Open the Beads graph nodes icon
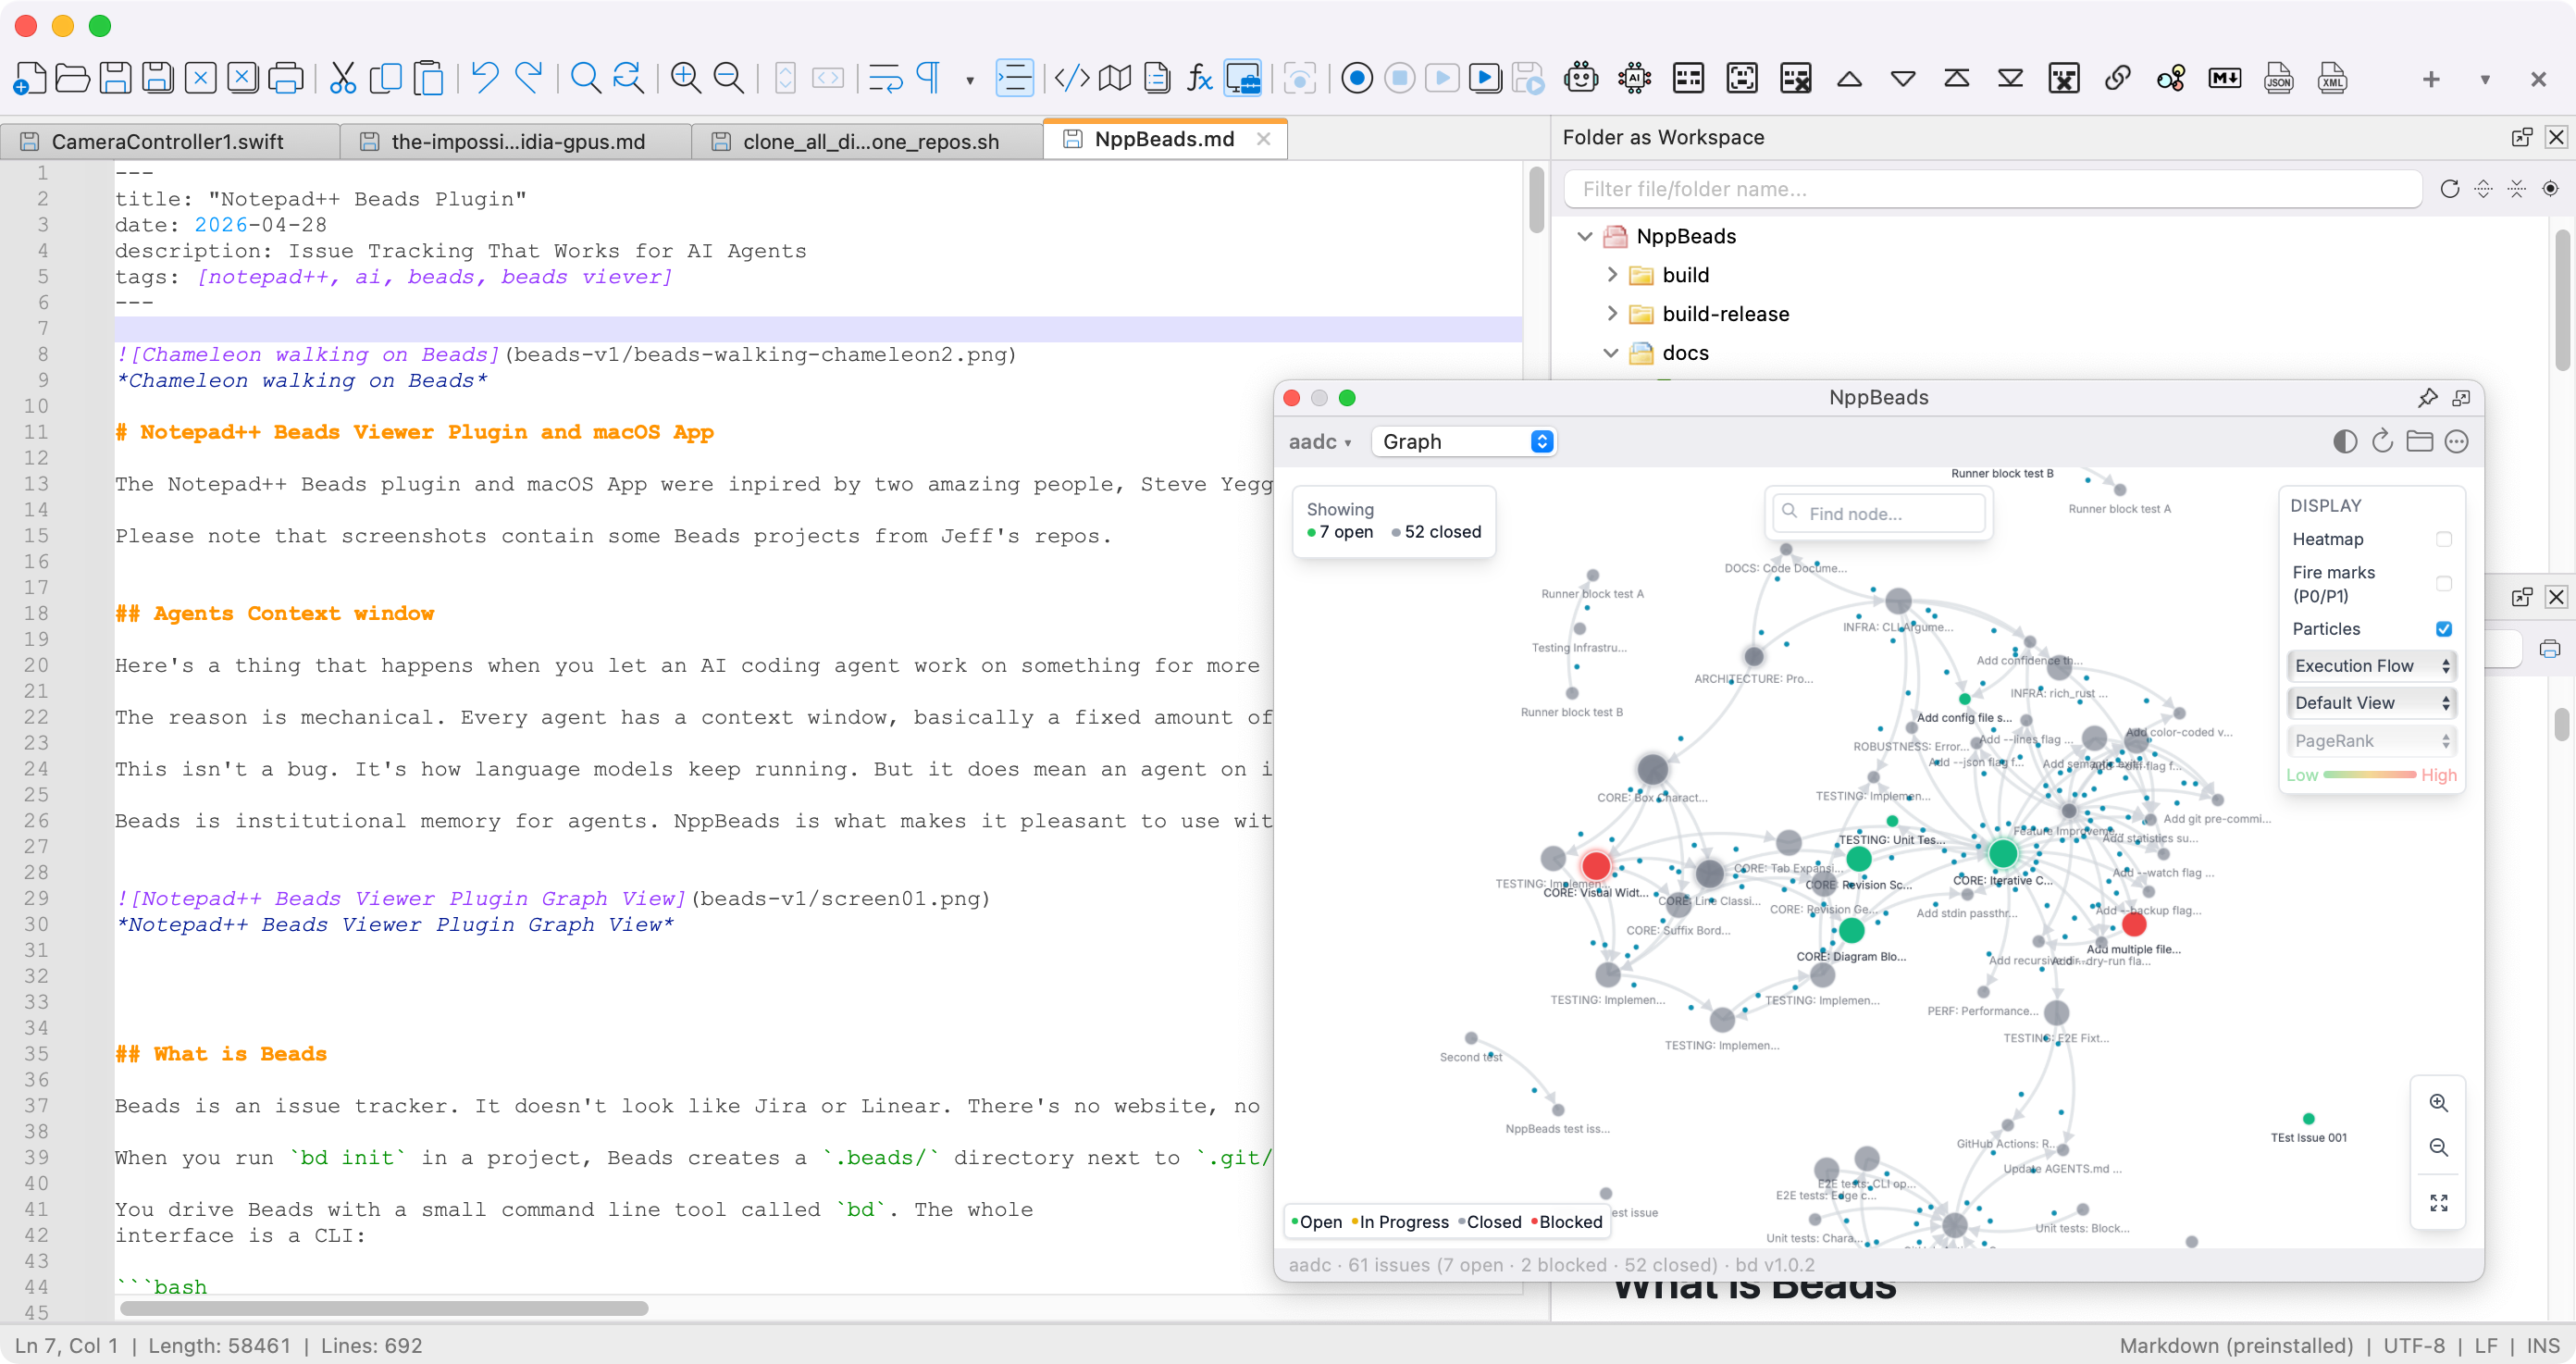Viewport: 2576px width, 1364px height. (x=2171, y=78)
